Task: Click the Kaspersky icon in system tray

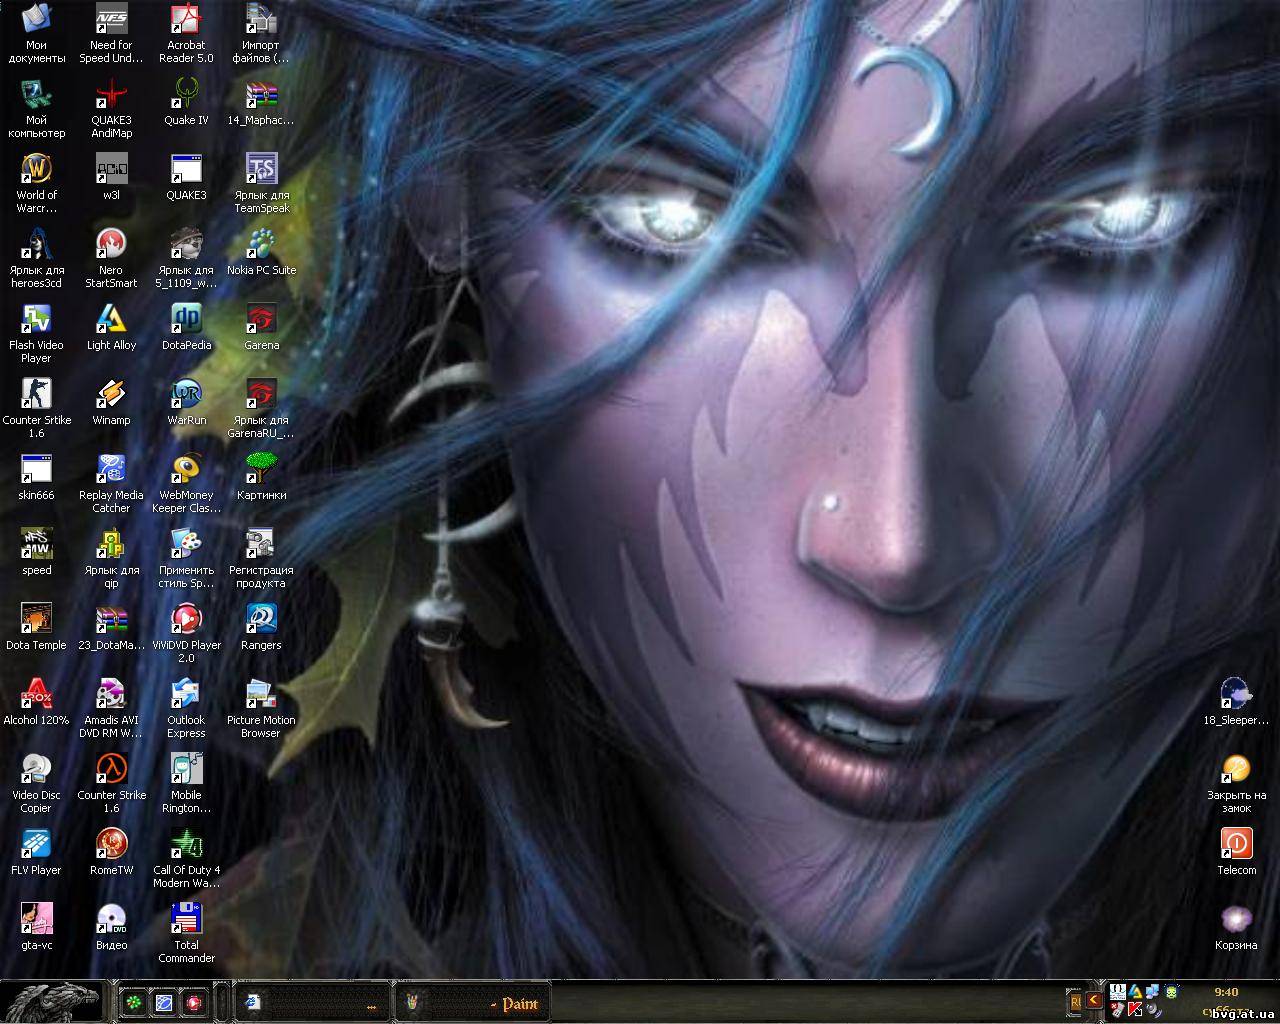Action: (x=1135, y=1010)
